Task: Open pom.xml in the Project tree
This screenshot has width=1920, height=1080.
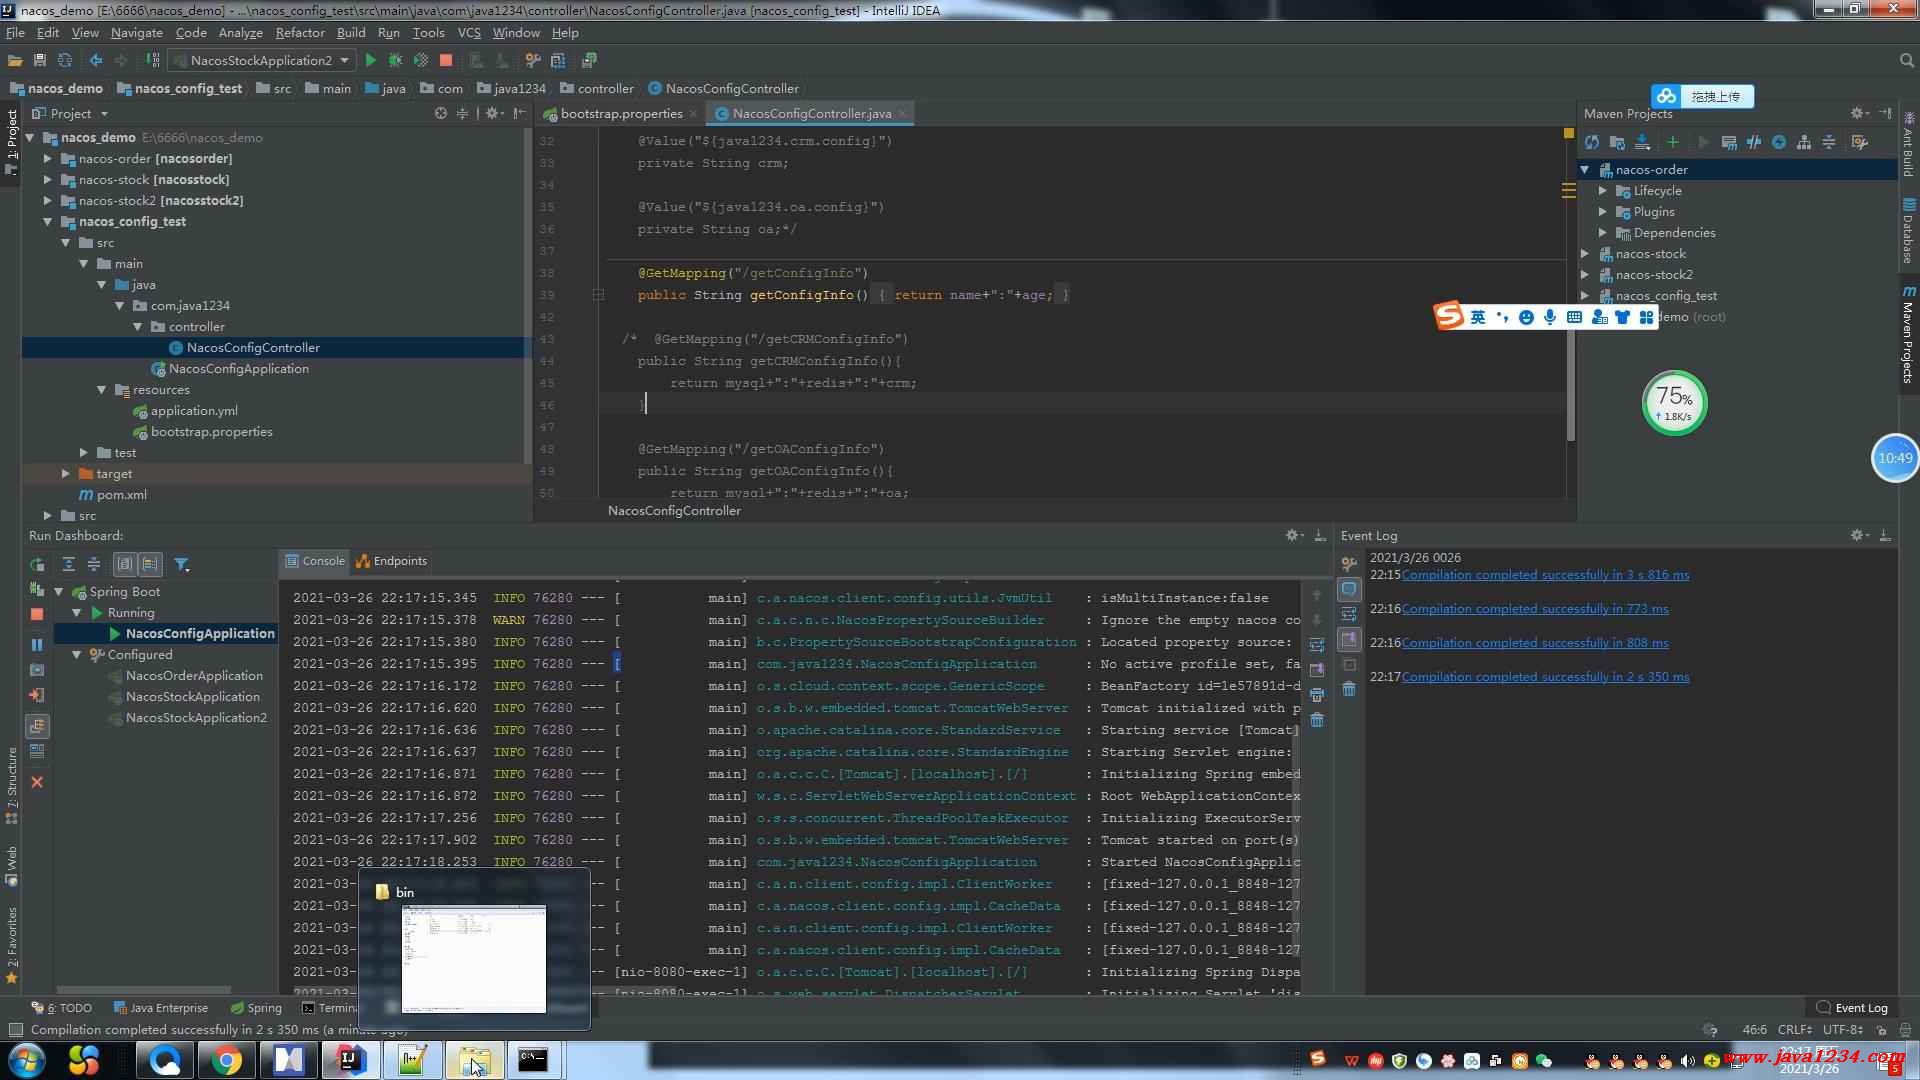Action: 113,494
